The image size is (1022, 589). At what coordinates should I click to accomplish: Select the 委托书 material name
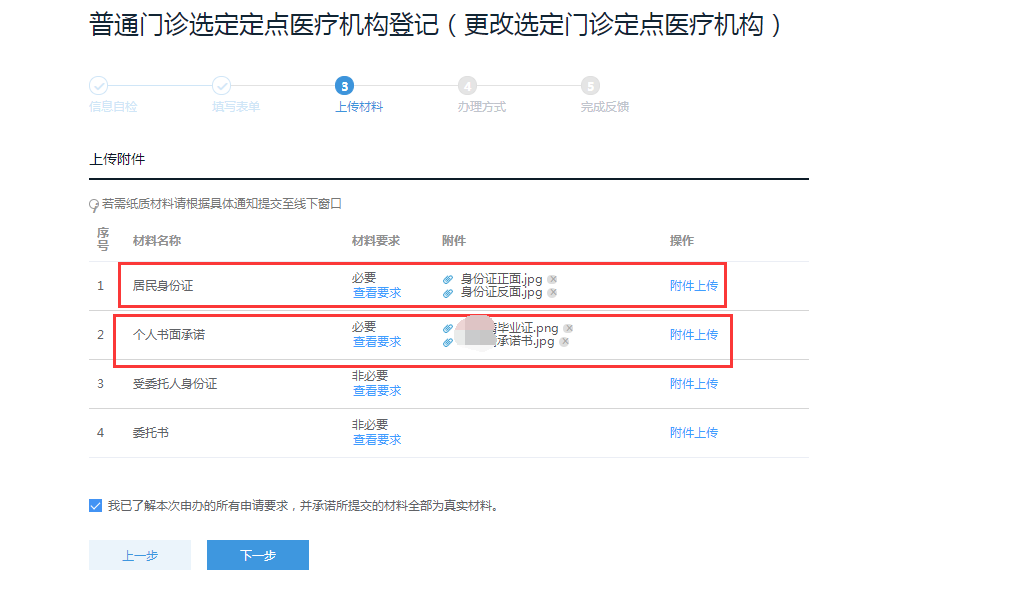pyautogui.click(x=151, y=433)
